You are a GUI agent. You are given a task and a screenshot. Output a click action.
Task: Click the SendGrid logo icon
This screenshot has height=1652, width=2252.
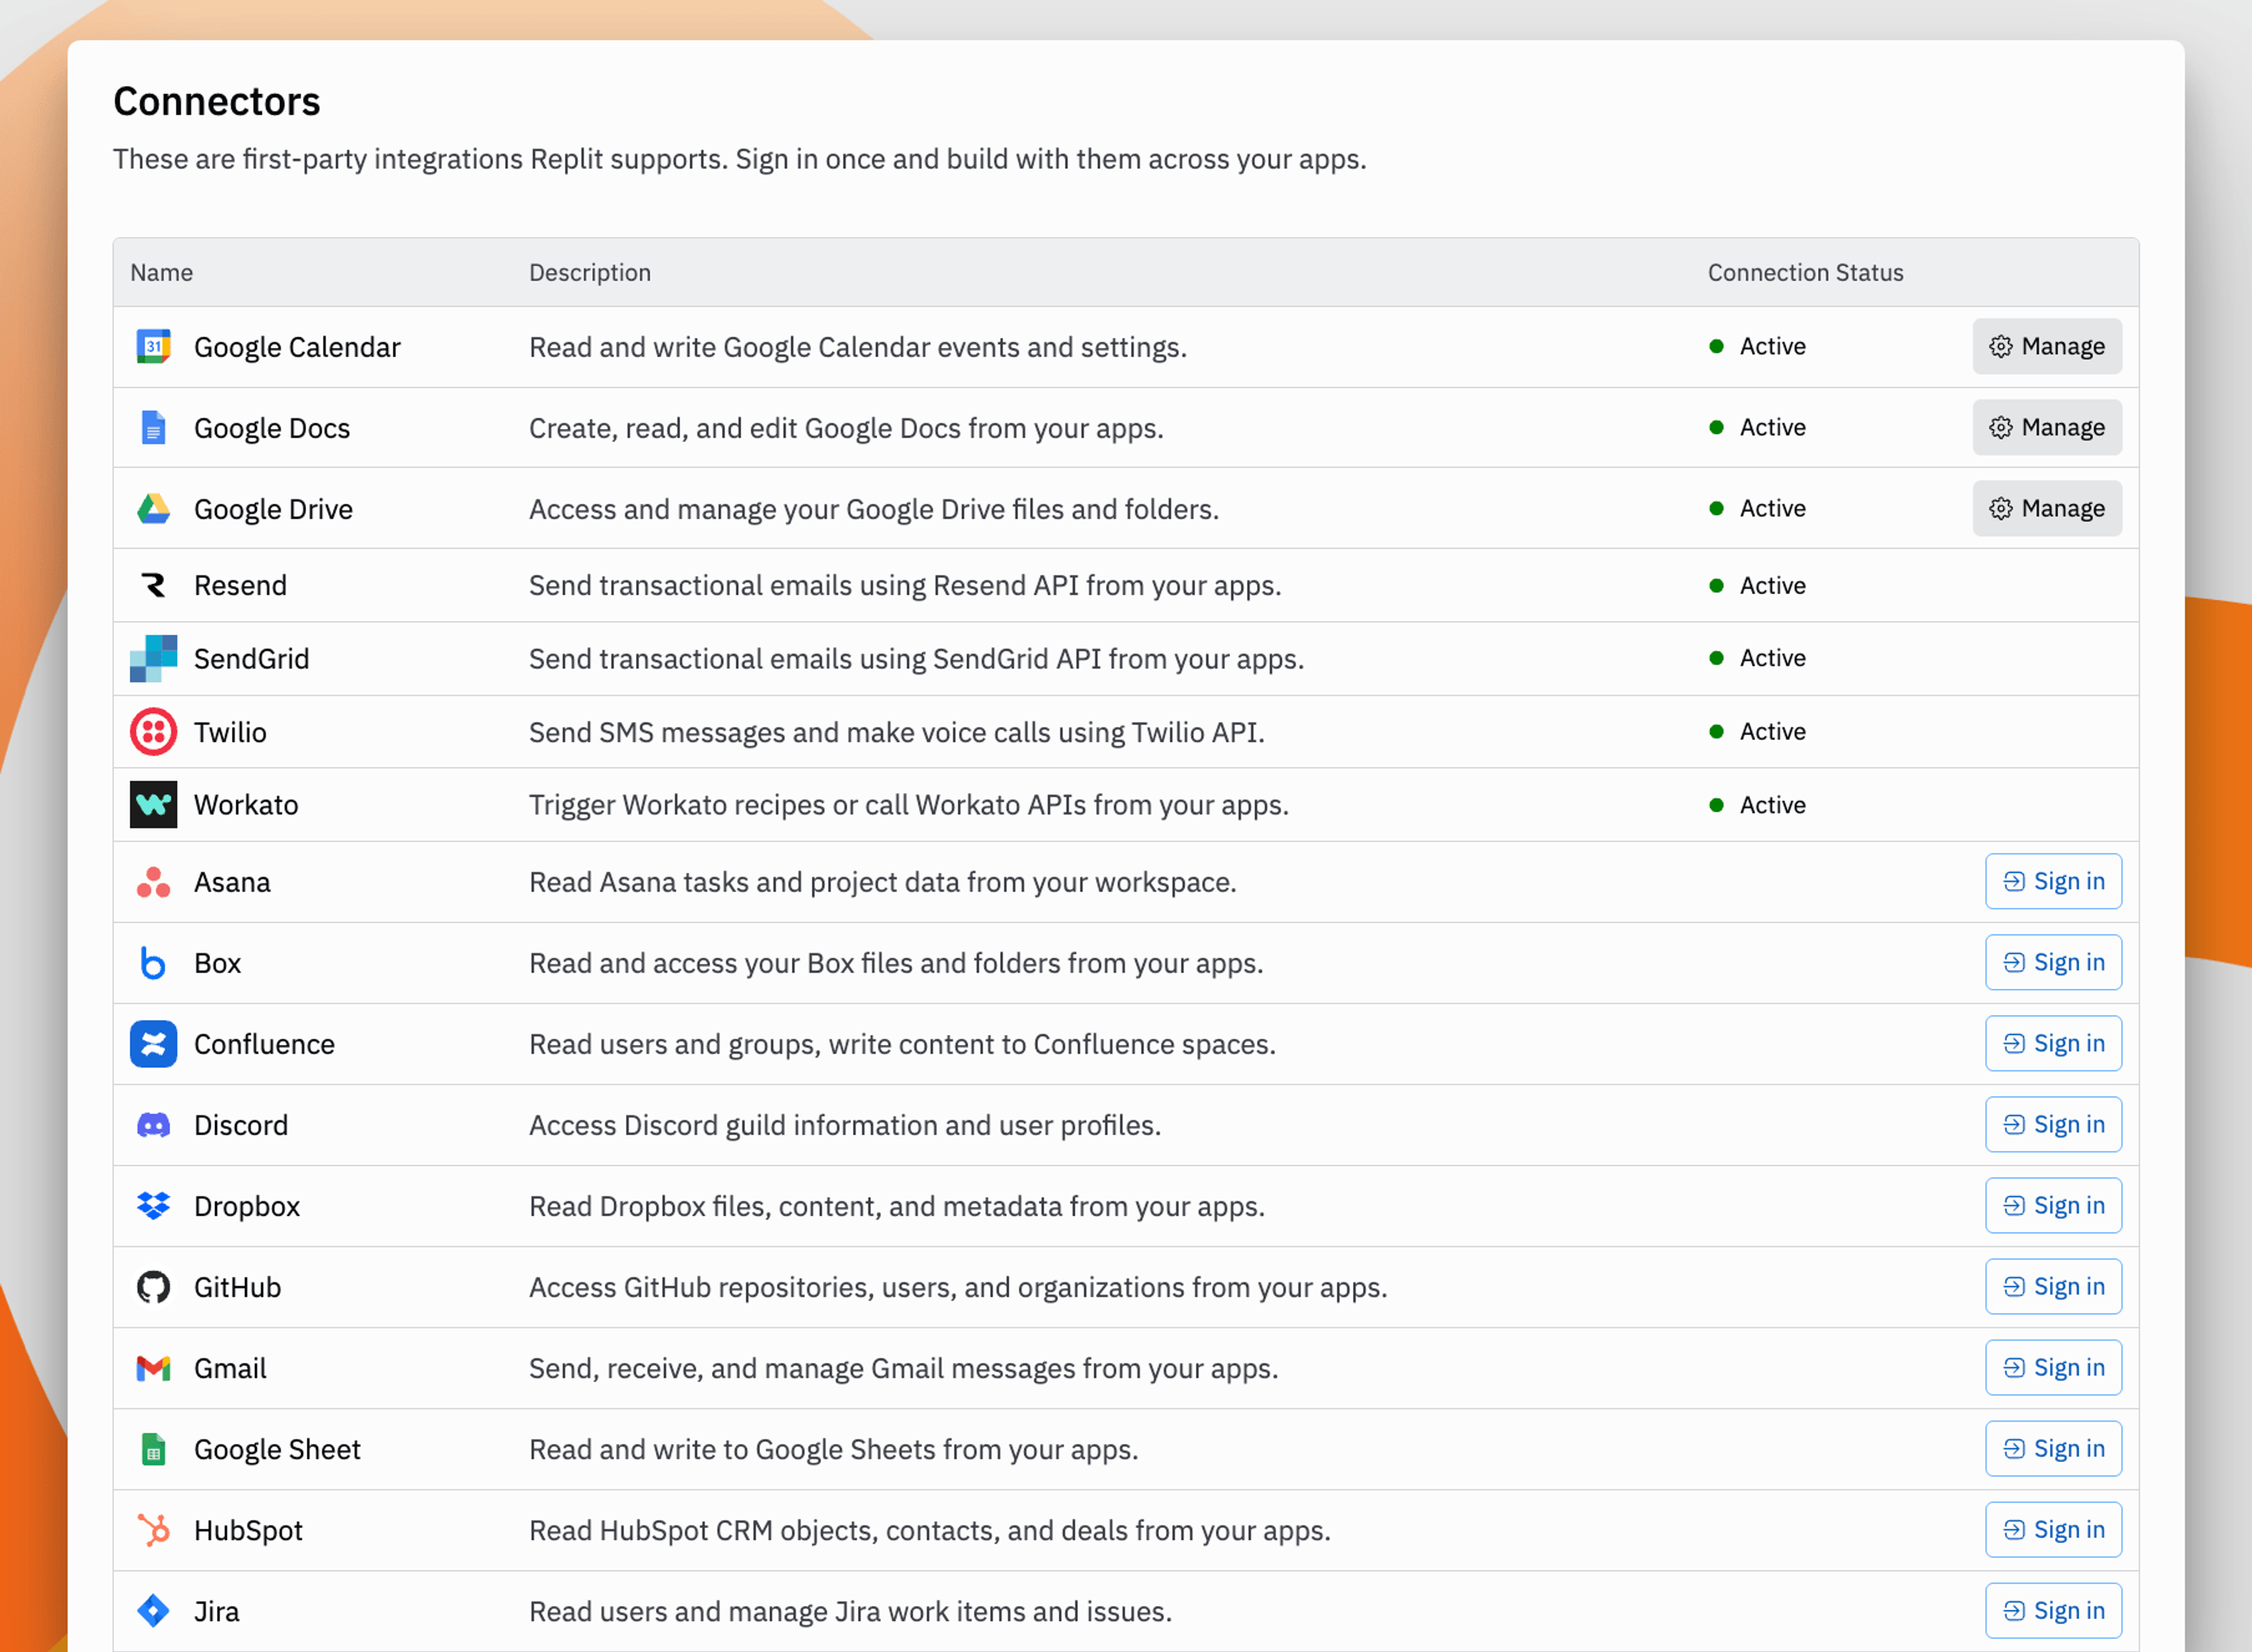coord(153,659)
